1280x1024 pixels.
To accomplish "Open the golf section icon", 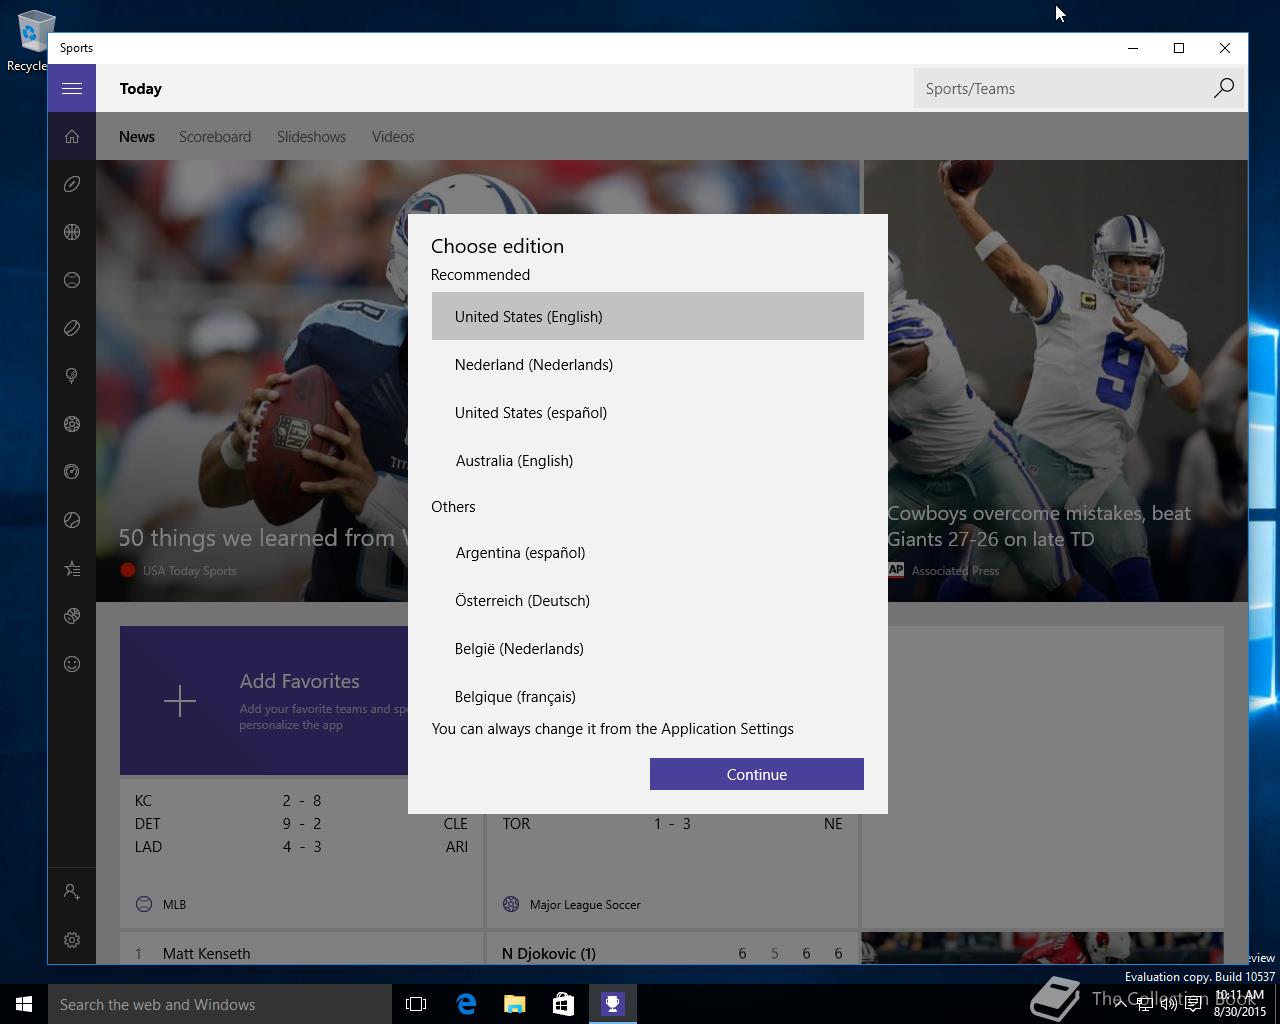I will coord(72,376).
